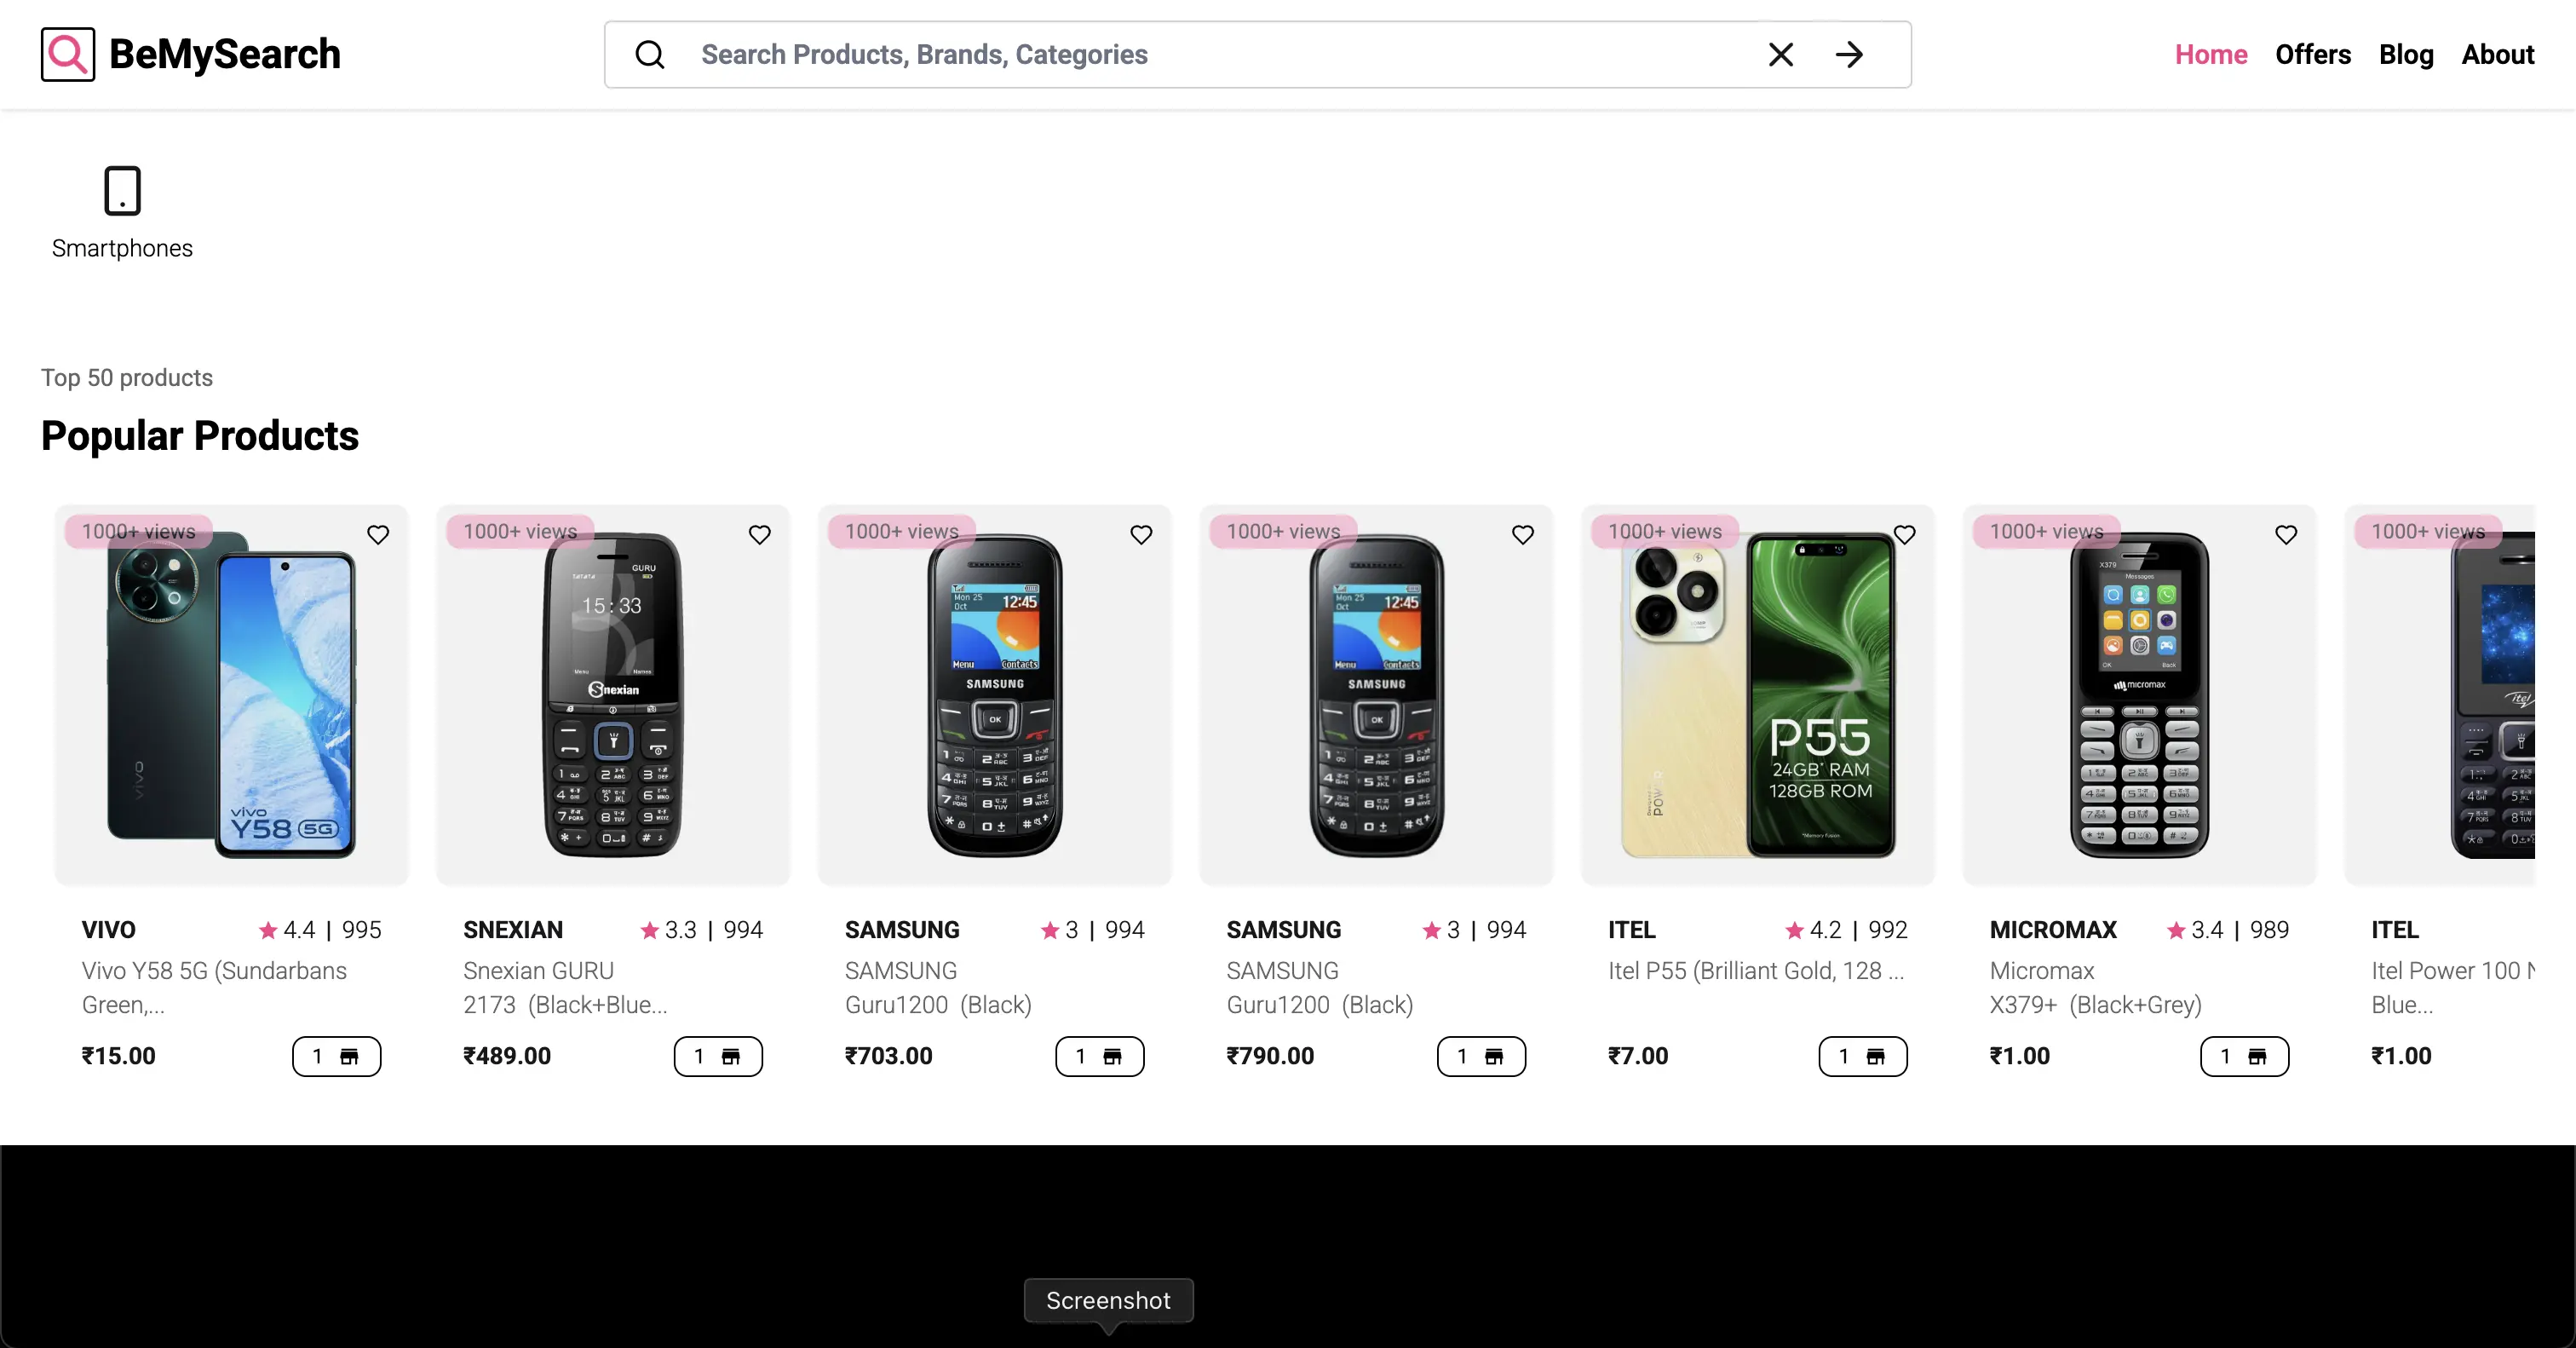
Task: Navigate to the About page
Action: [2498, 54]
